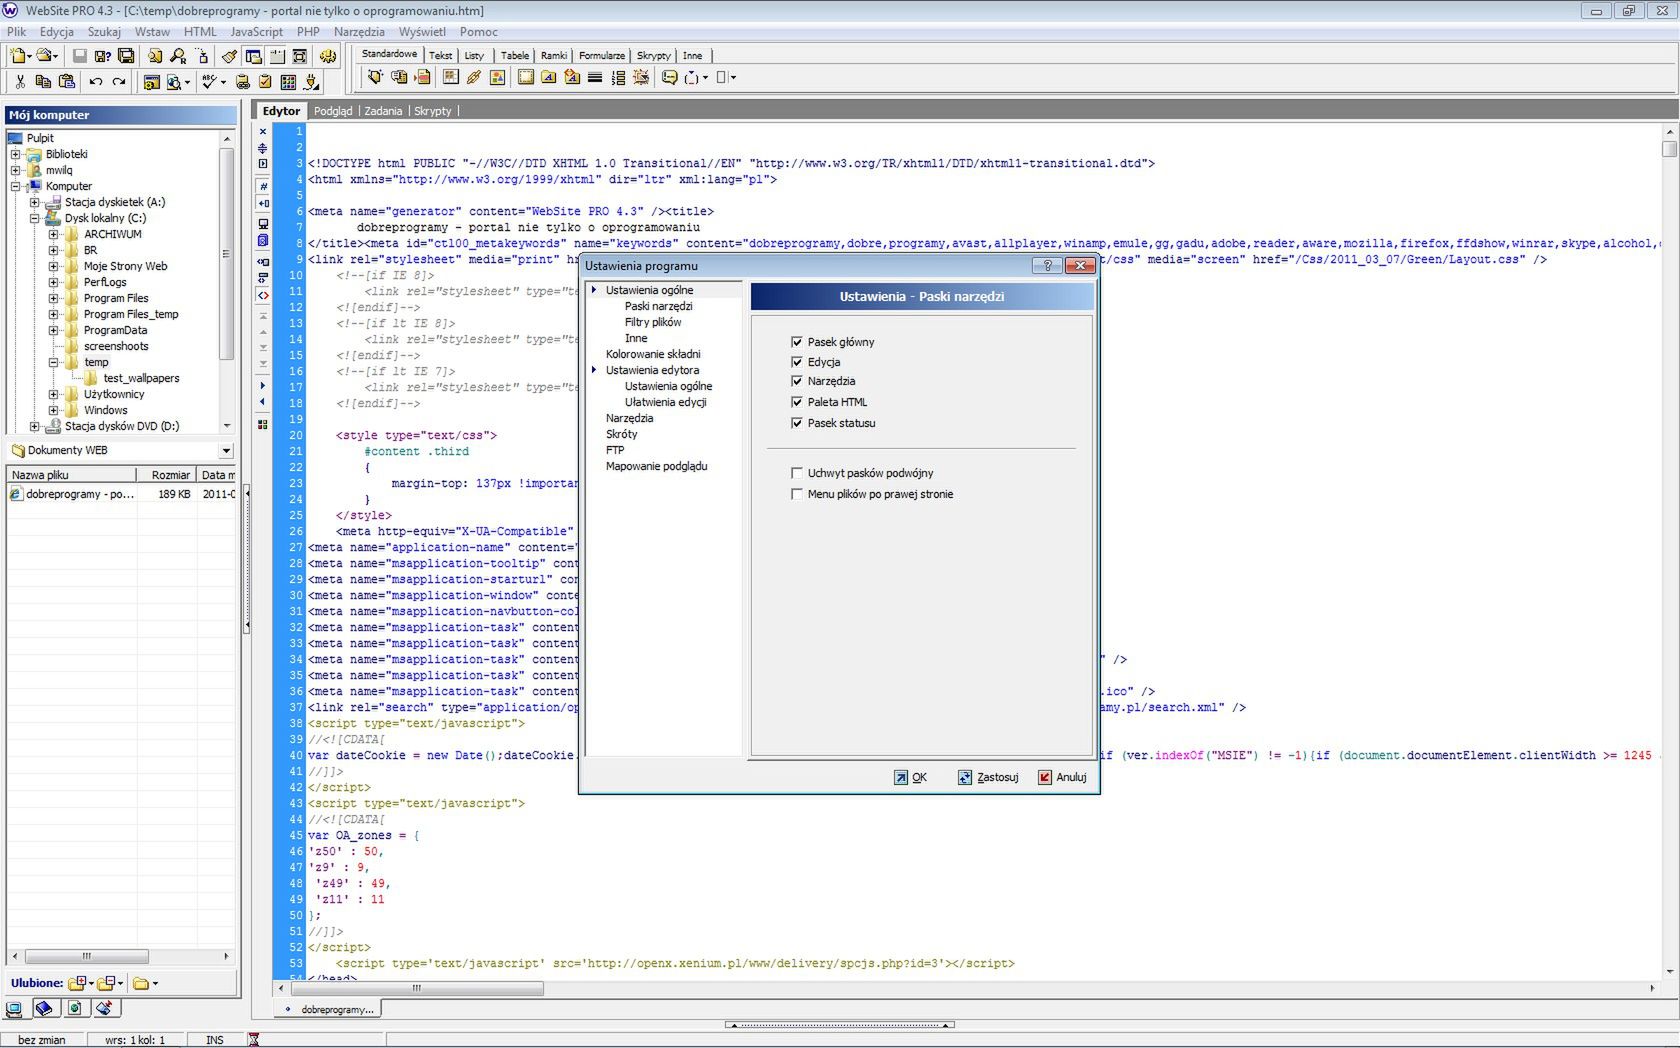Uncheck the Pasek statusu checkbox

pos(797,423)
